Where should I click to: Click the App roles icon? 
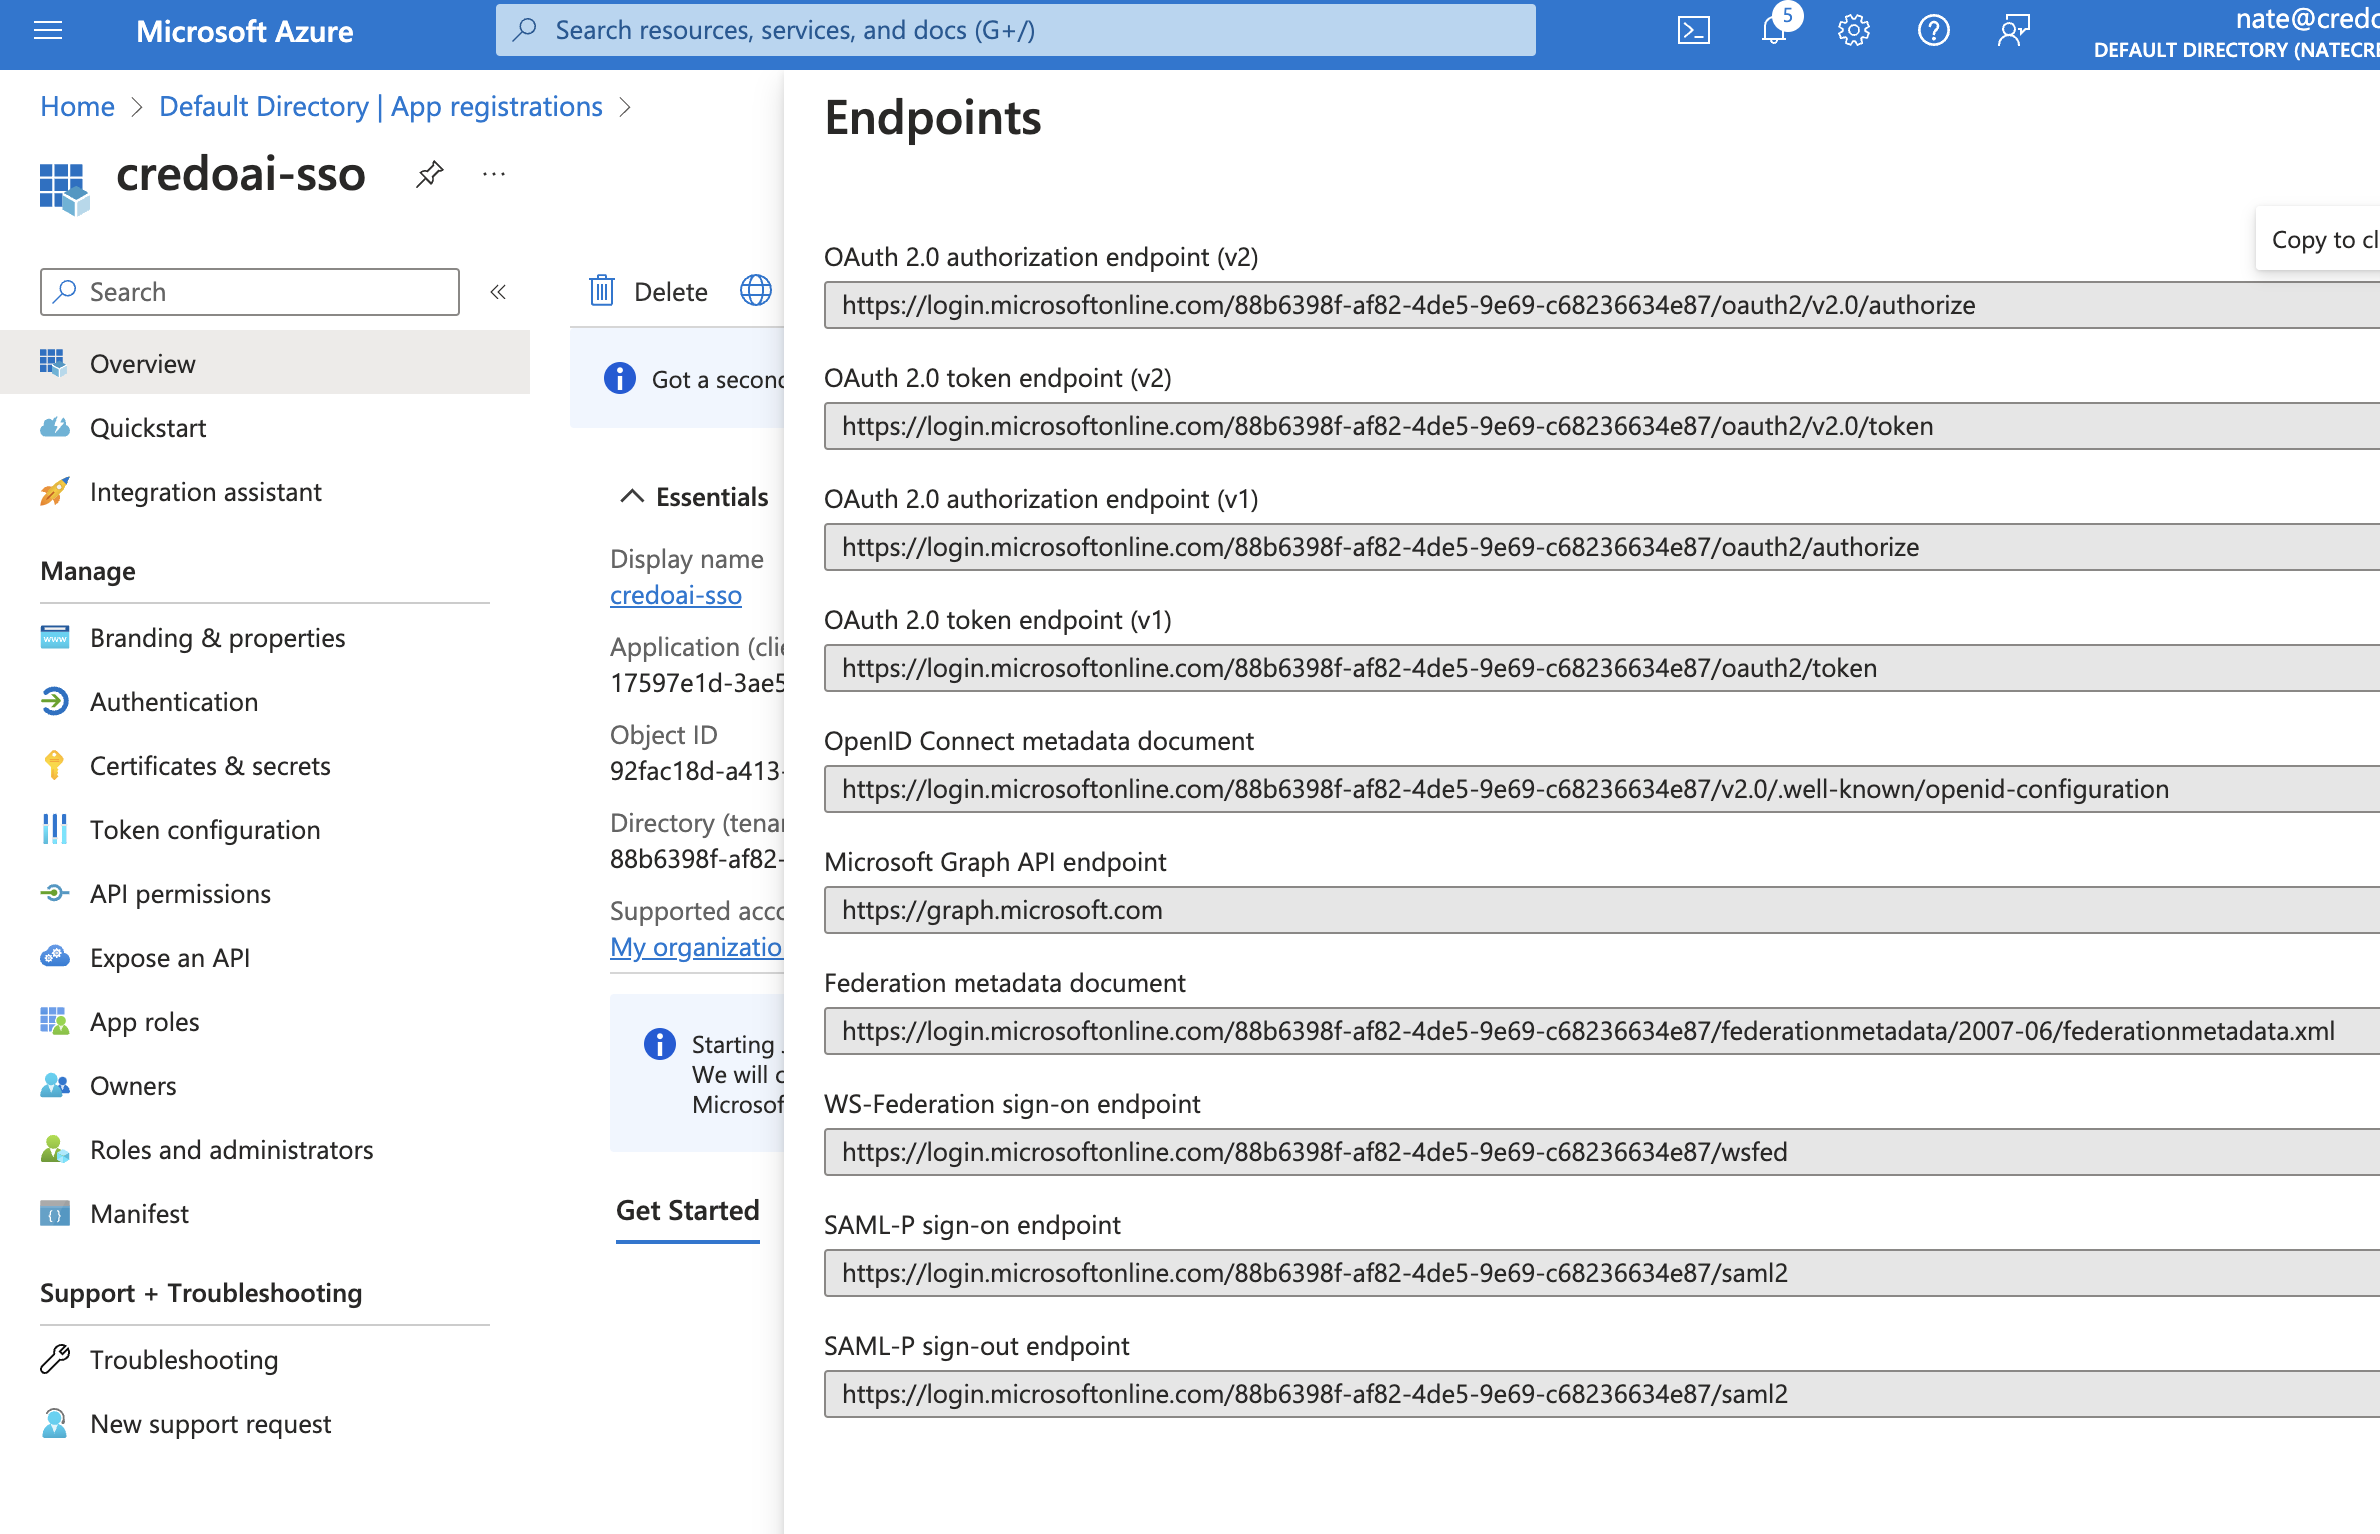54,1021
